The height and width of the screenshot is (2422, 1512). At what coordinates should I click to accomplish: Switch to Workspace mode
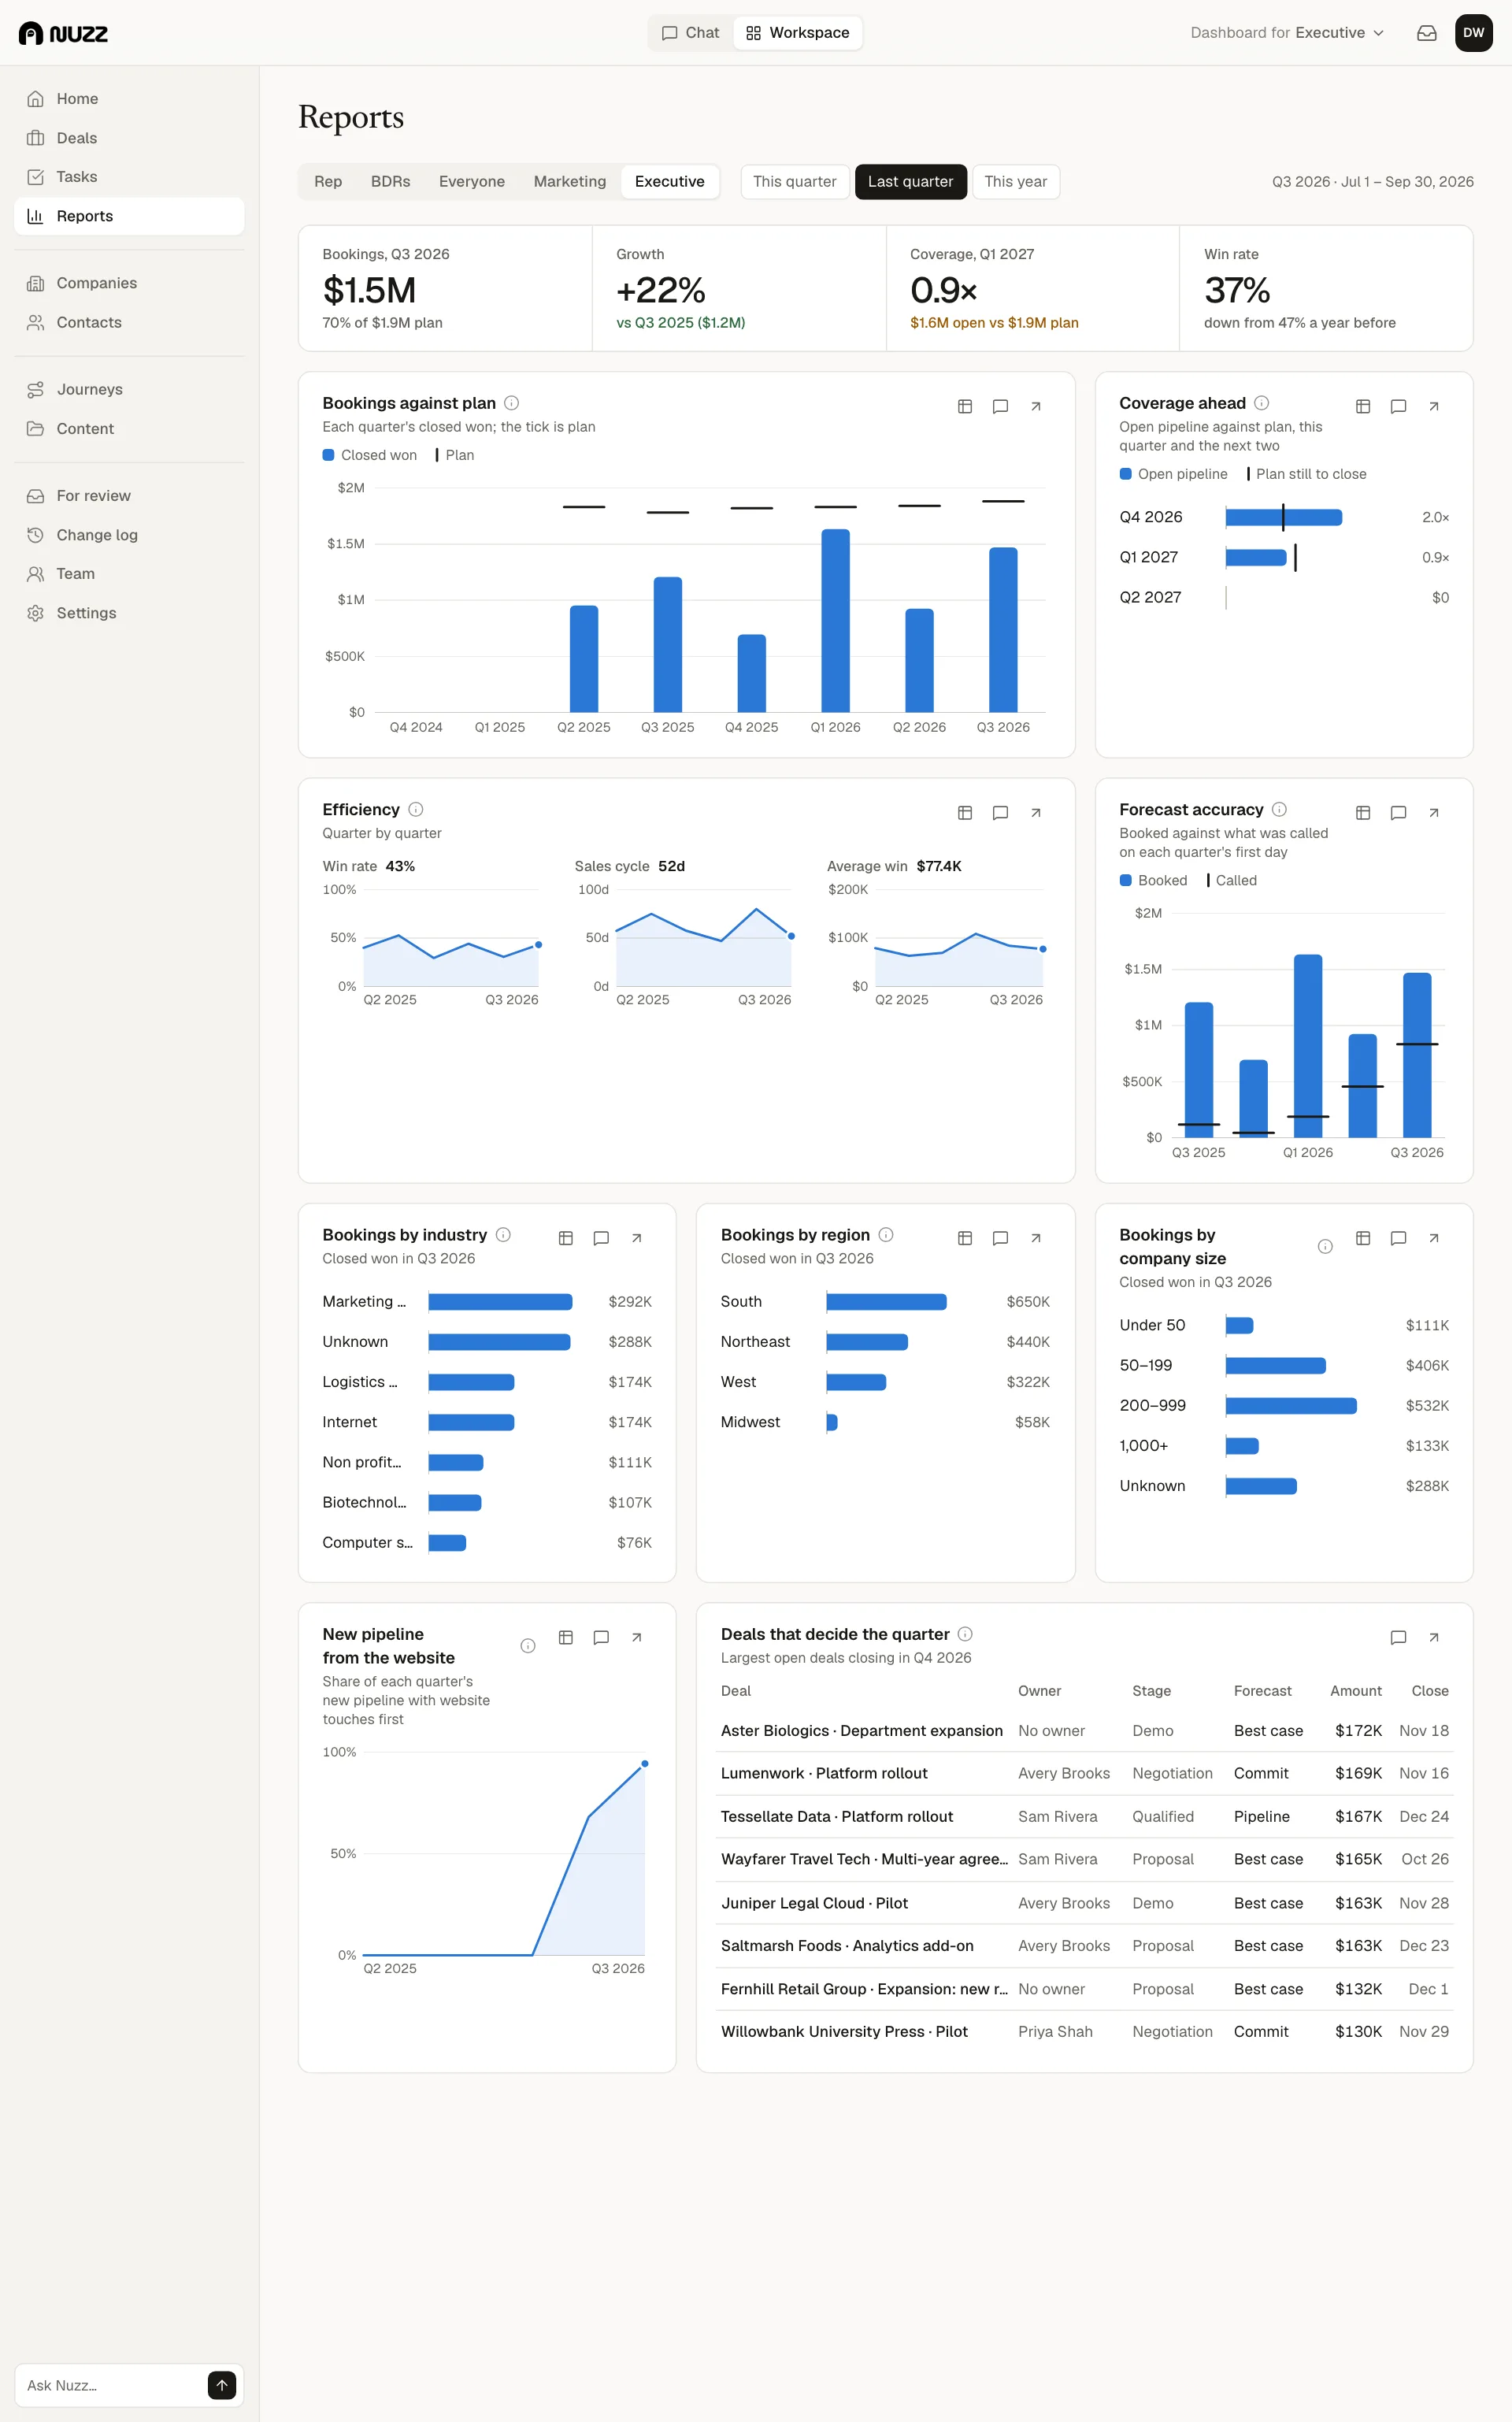(x=797, y=33)
